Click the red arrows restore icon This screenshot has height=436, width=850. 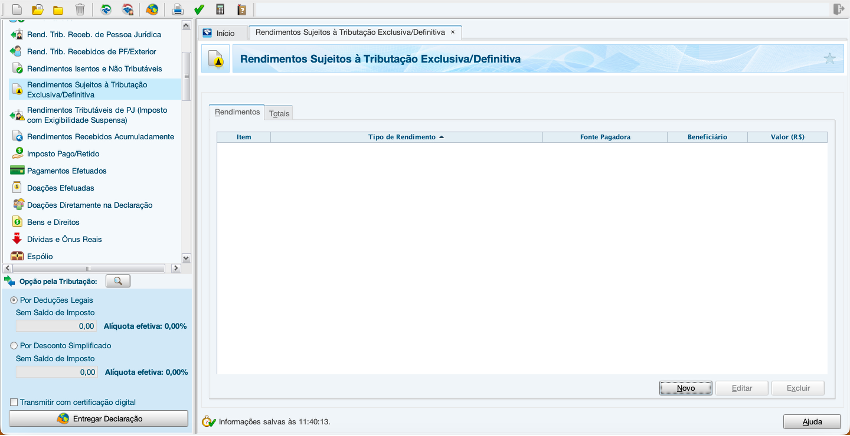click(128, 9)
